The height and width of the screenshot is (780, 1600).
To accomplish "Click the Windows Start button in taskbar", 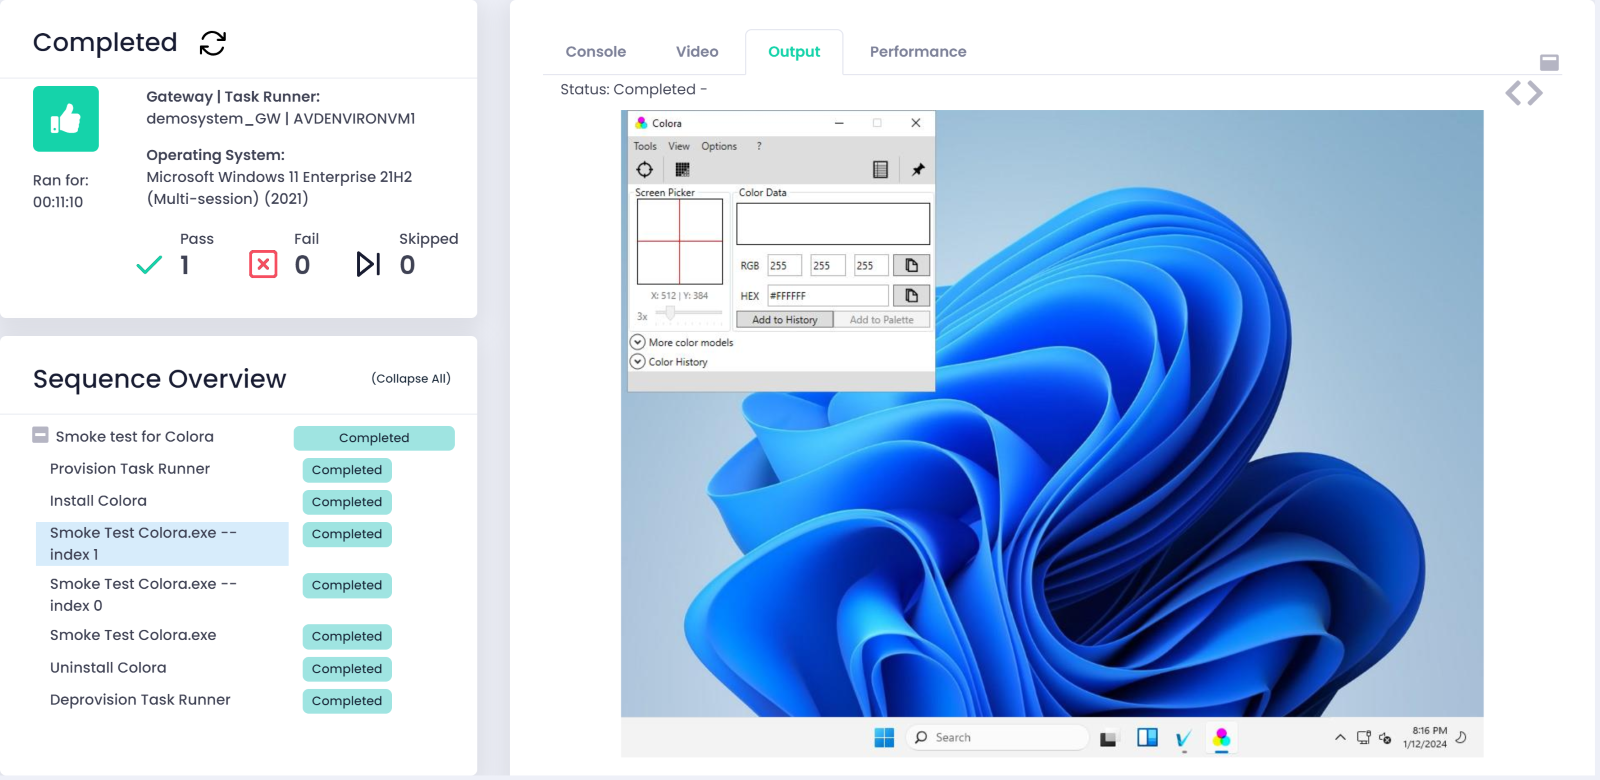I will click(884, 738).
